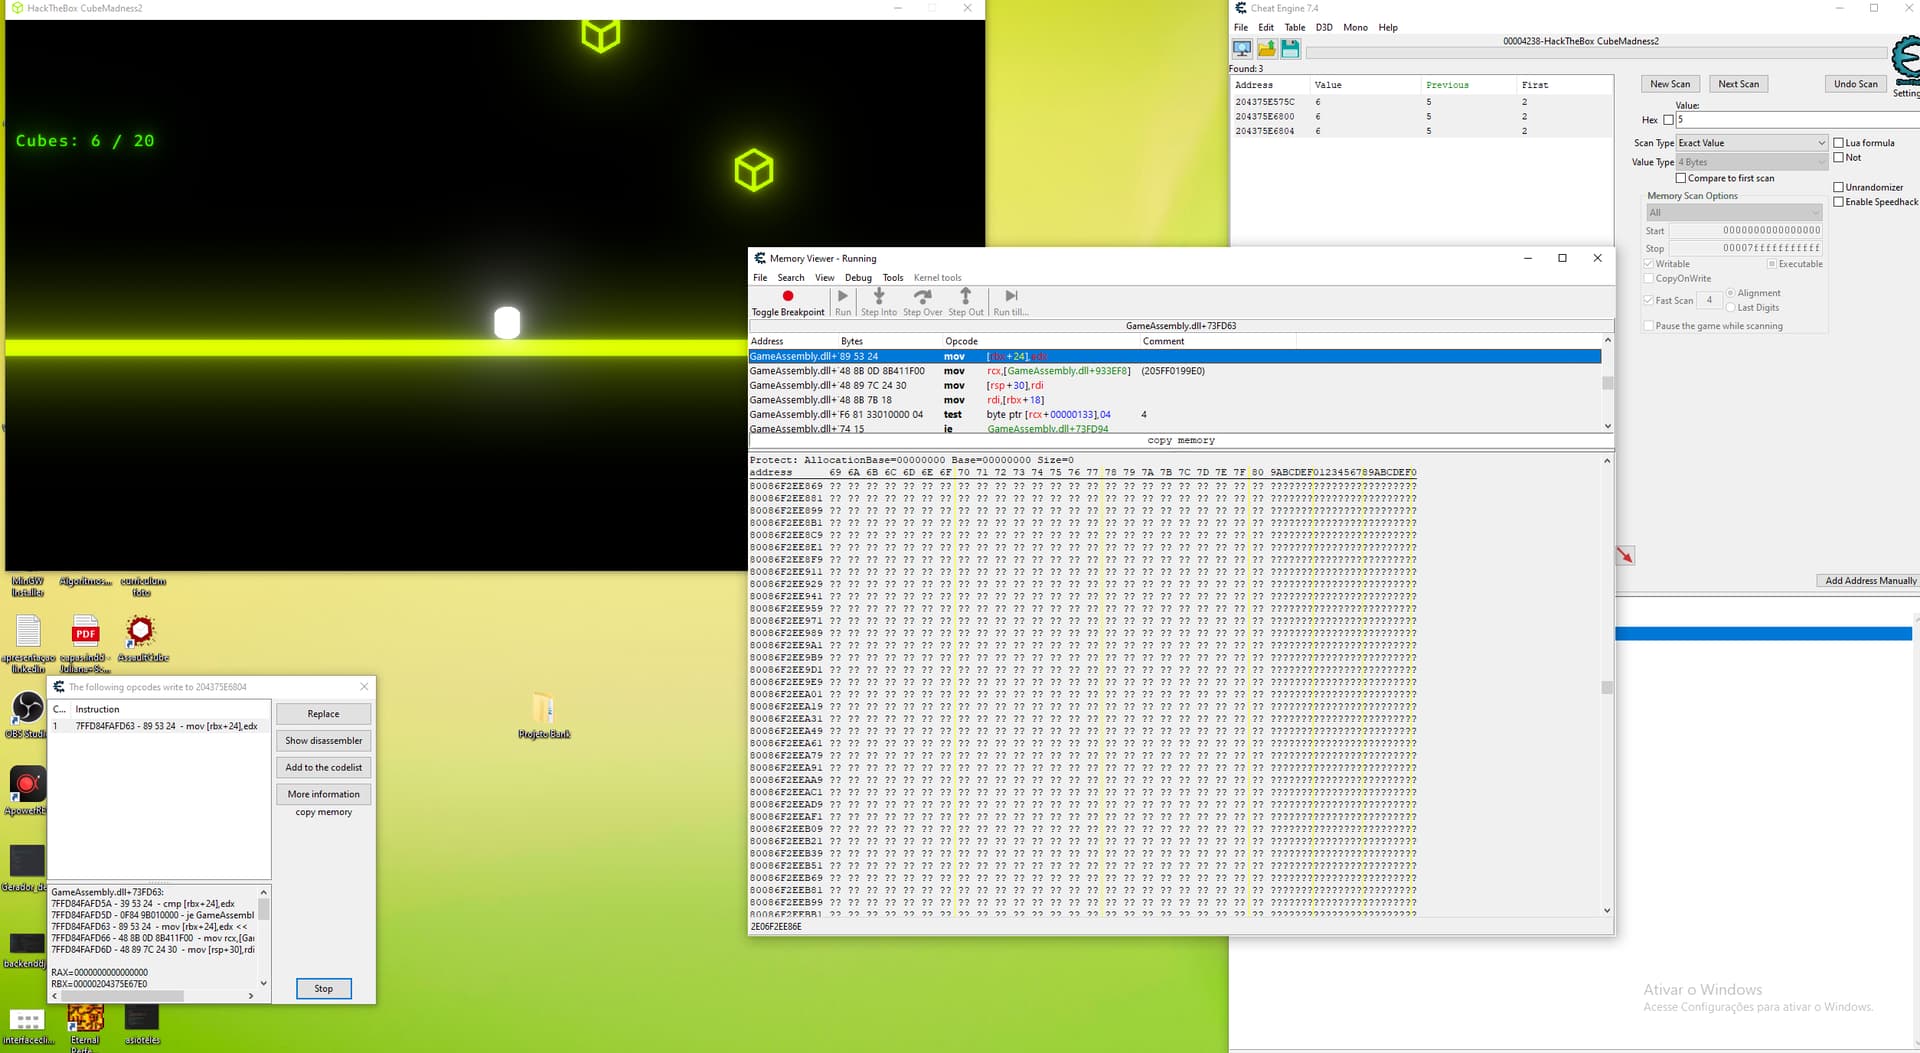Open the process list computer icon
The width and height of the screenshot is (1920, 1053).
[1242, 48]
